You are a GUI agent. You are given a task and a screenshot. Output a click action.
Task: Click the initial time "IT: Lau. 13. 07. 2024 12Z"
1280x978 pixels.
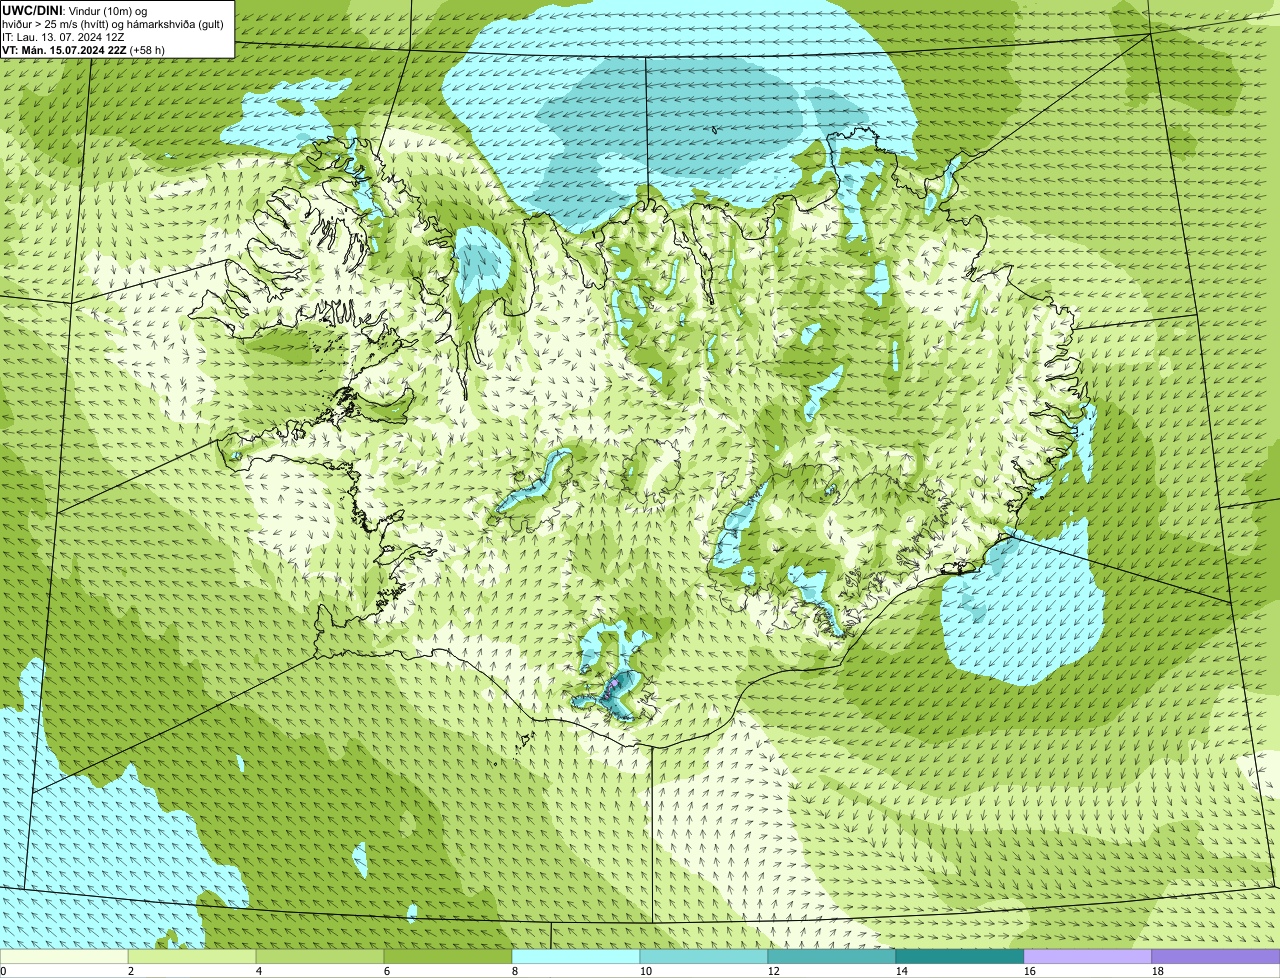click(63, 37)
